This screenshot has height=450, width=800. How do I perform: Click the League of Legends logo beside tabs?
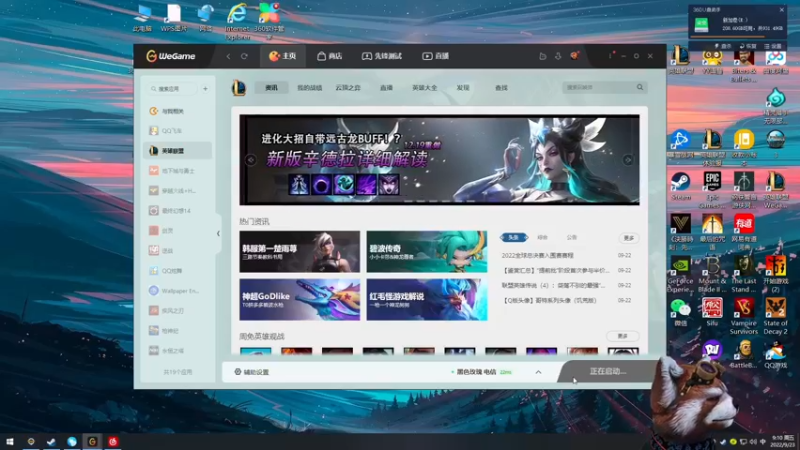click(239, 88)
